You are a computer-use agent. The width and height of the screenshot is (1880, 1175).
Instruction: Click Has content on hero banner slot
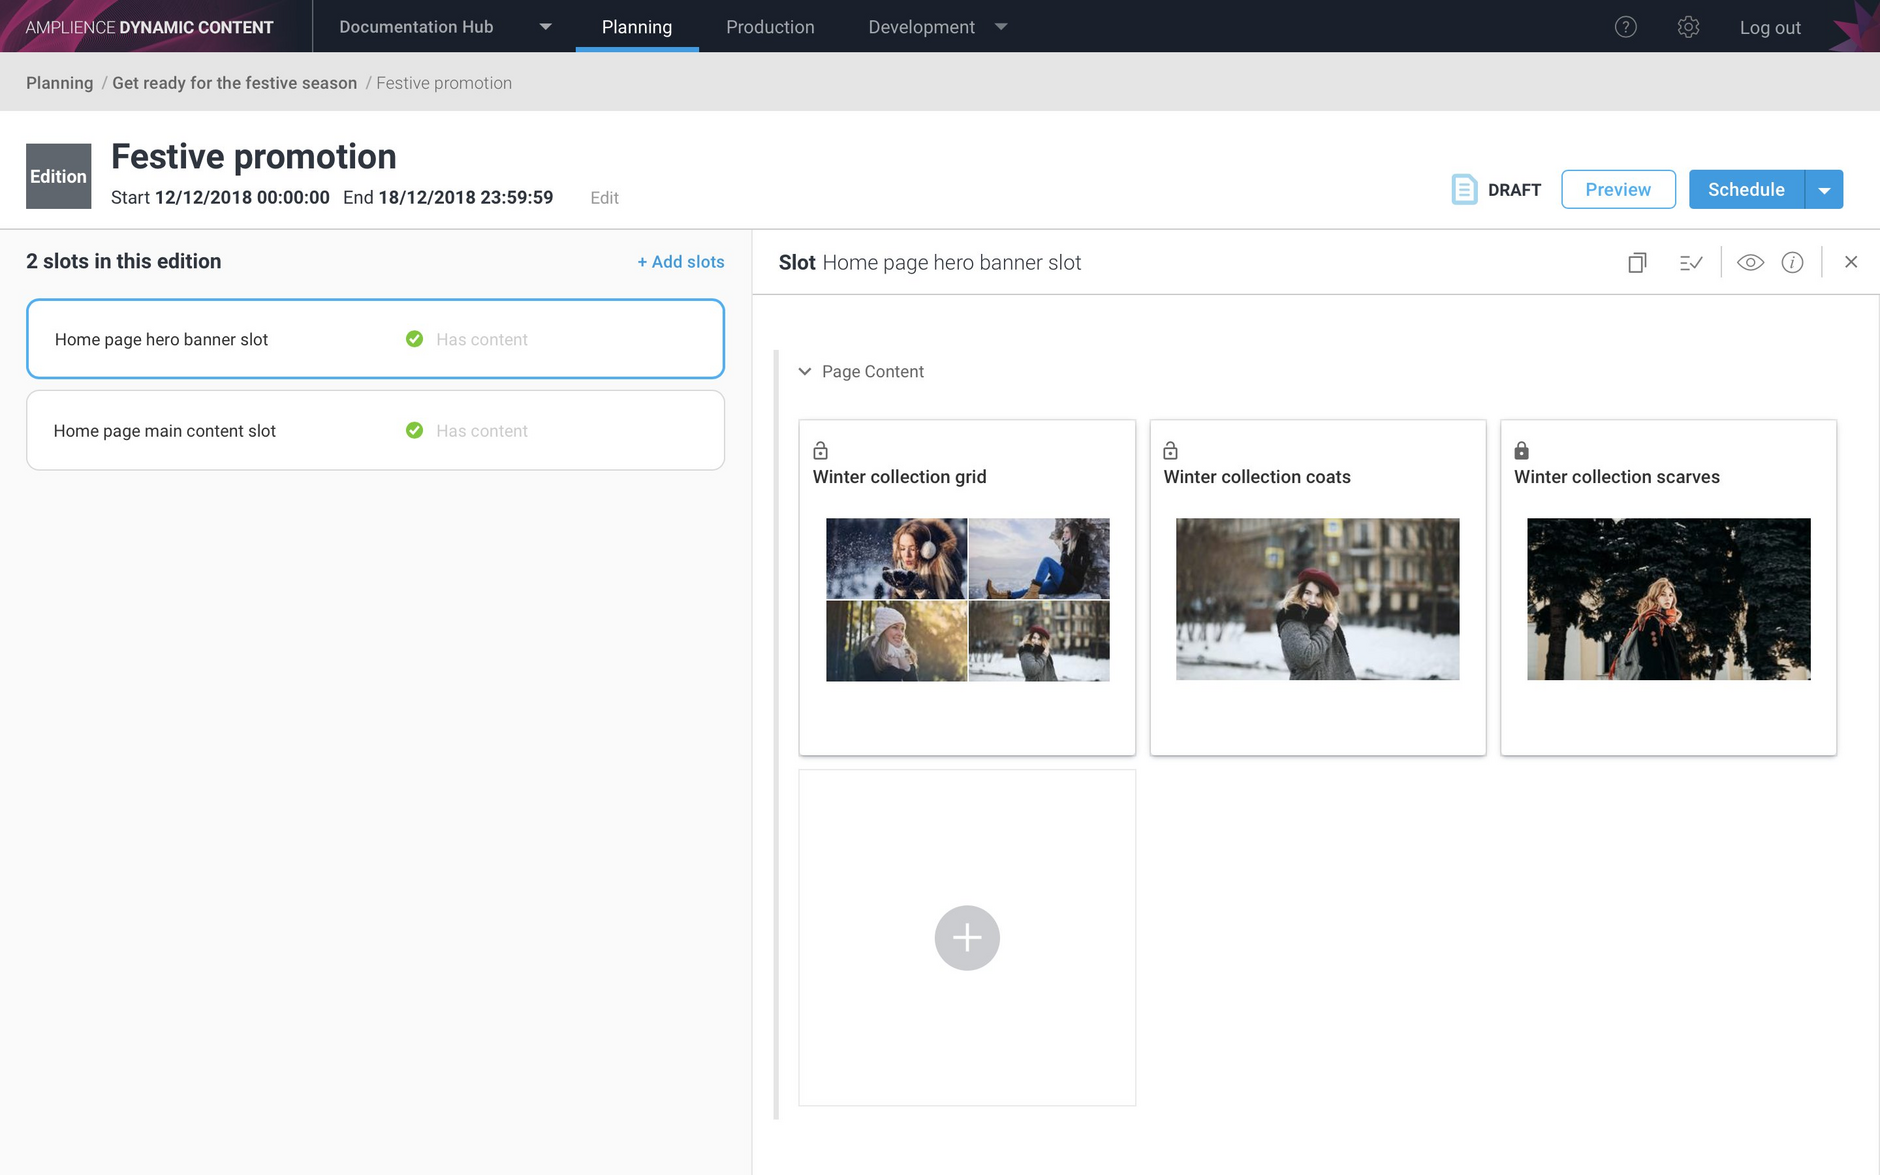482,340
